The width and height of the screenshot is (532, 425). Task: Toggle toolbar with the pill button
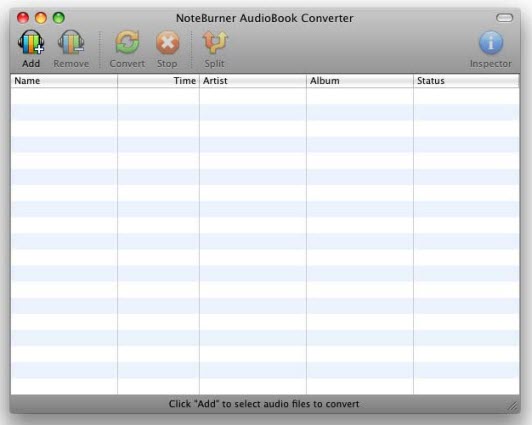tap(504, 18)
